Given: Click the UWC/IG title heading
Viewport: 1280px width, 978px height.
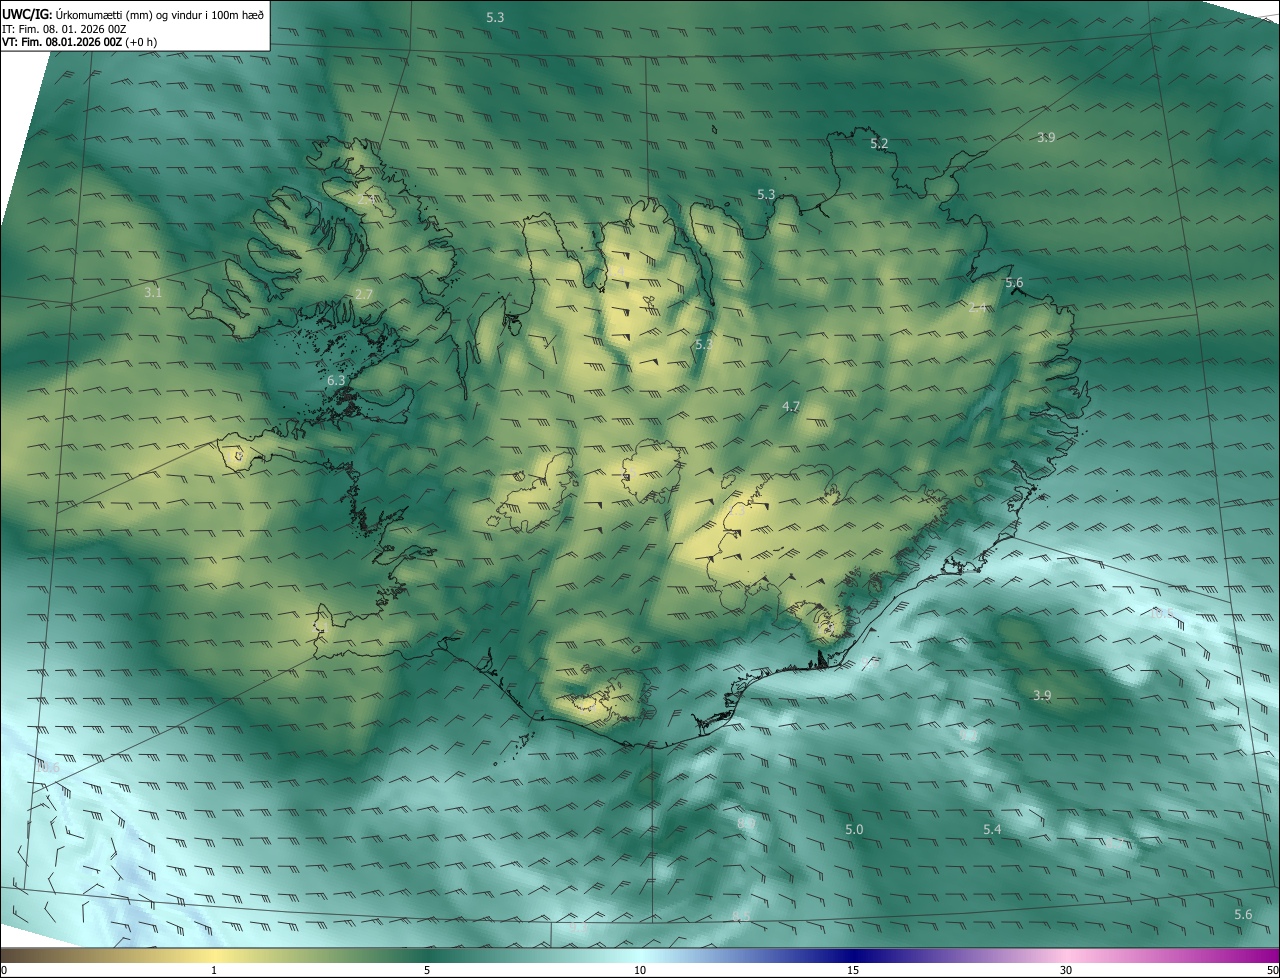Looking at the screenshot, I should (x=133, y=14).
